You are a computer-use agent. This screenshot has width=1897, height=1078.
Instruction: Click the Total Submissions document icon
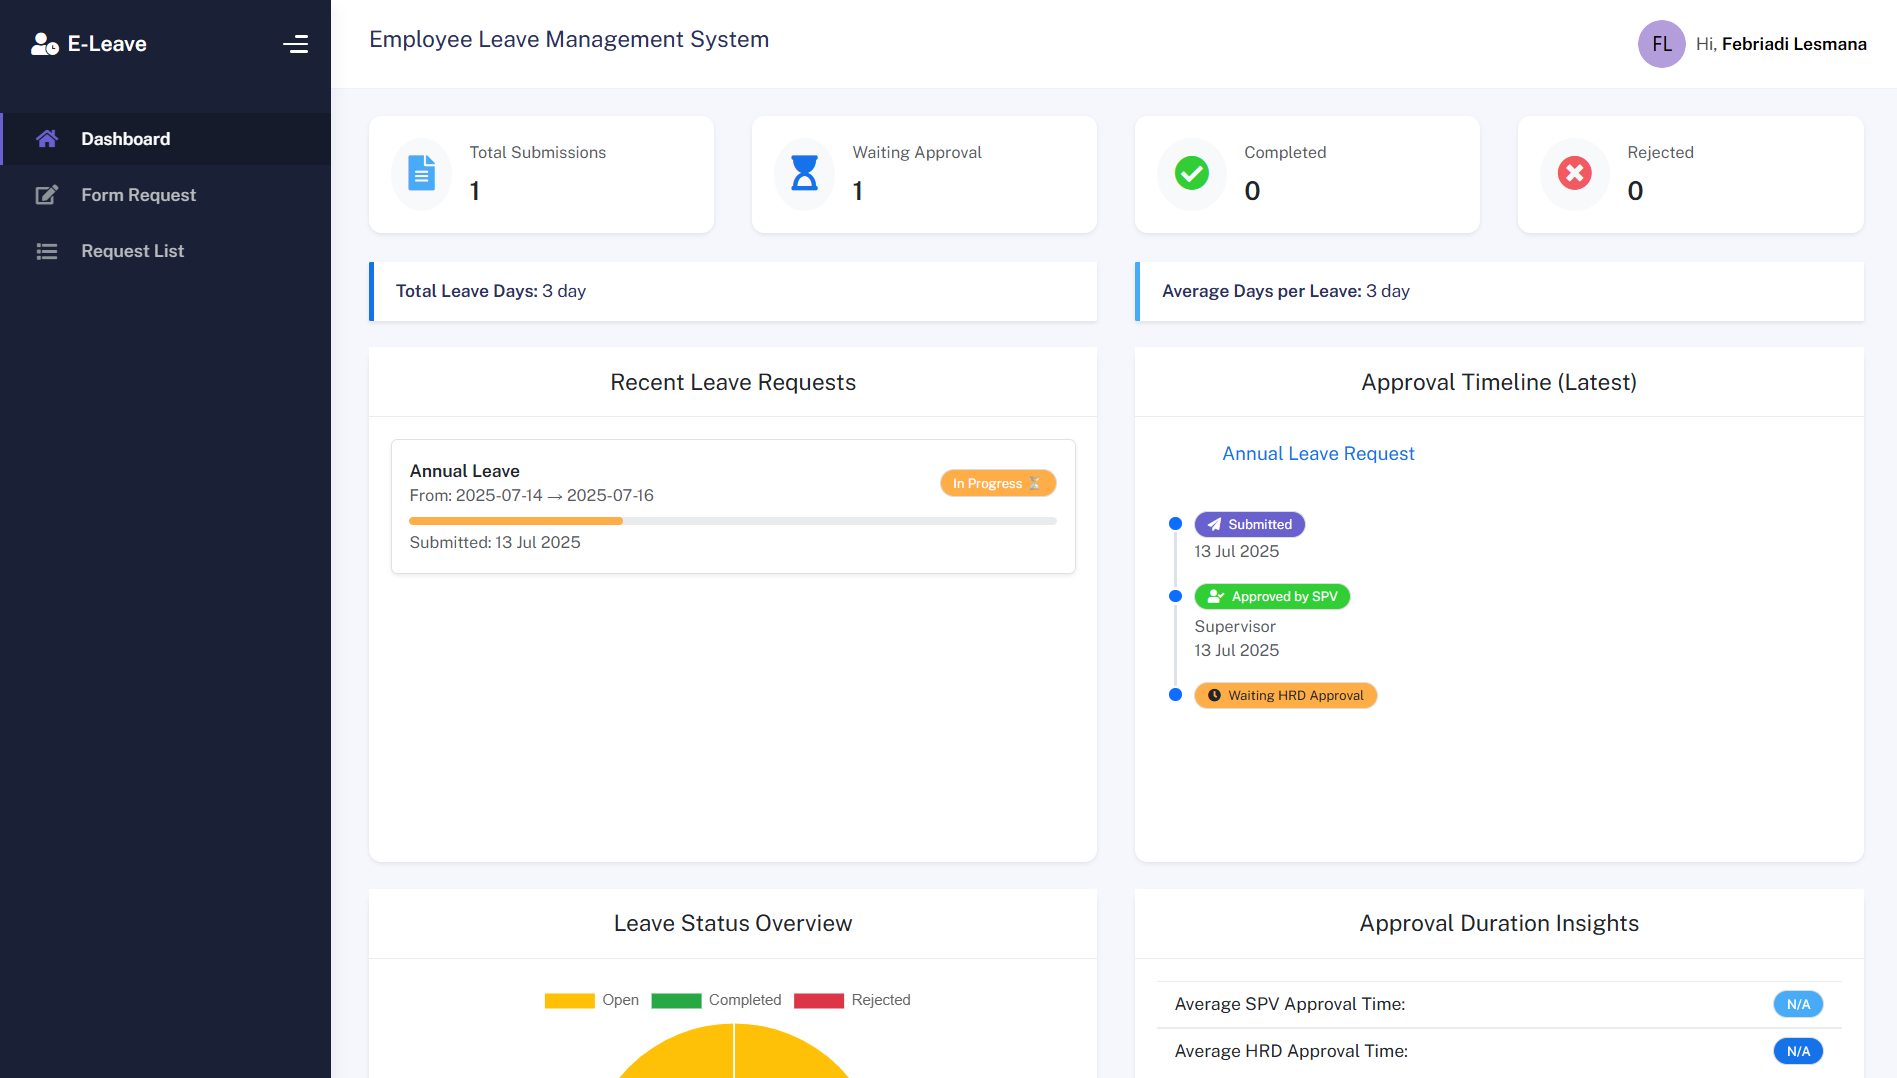coord(422,173)
